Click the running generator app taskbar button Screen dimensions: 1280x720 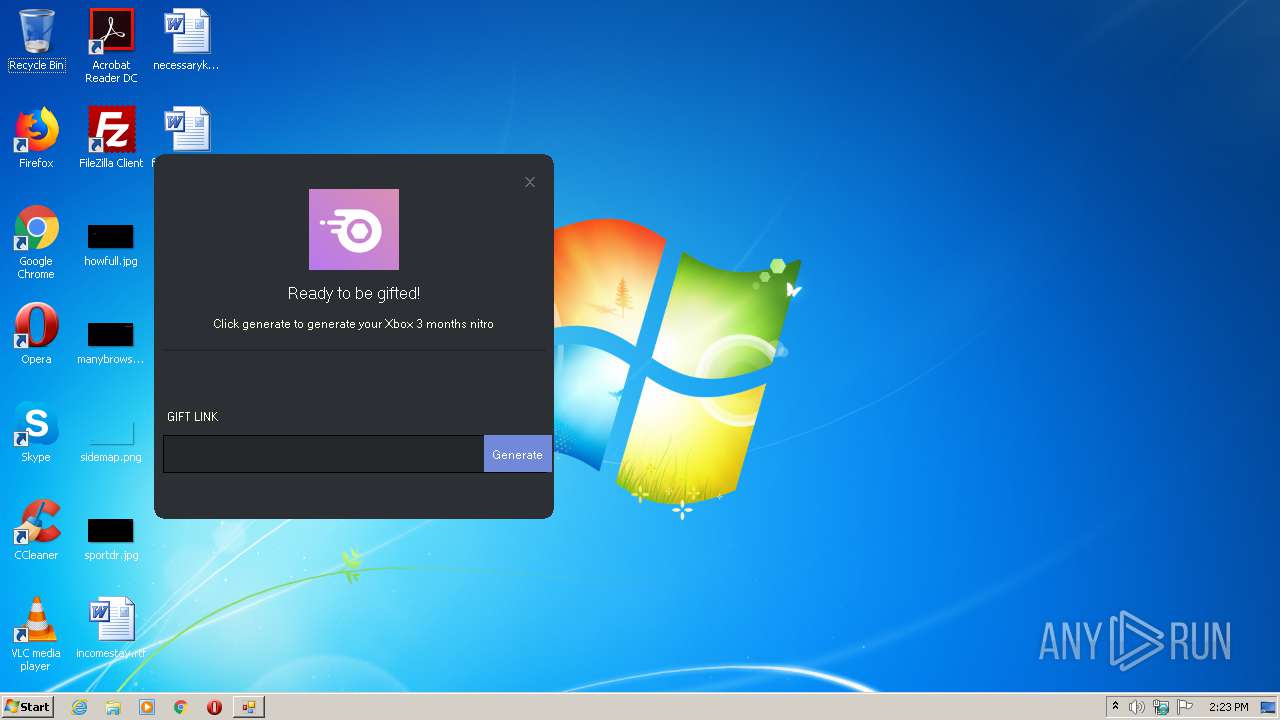tap(248, 707)
